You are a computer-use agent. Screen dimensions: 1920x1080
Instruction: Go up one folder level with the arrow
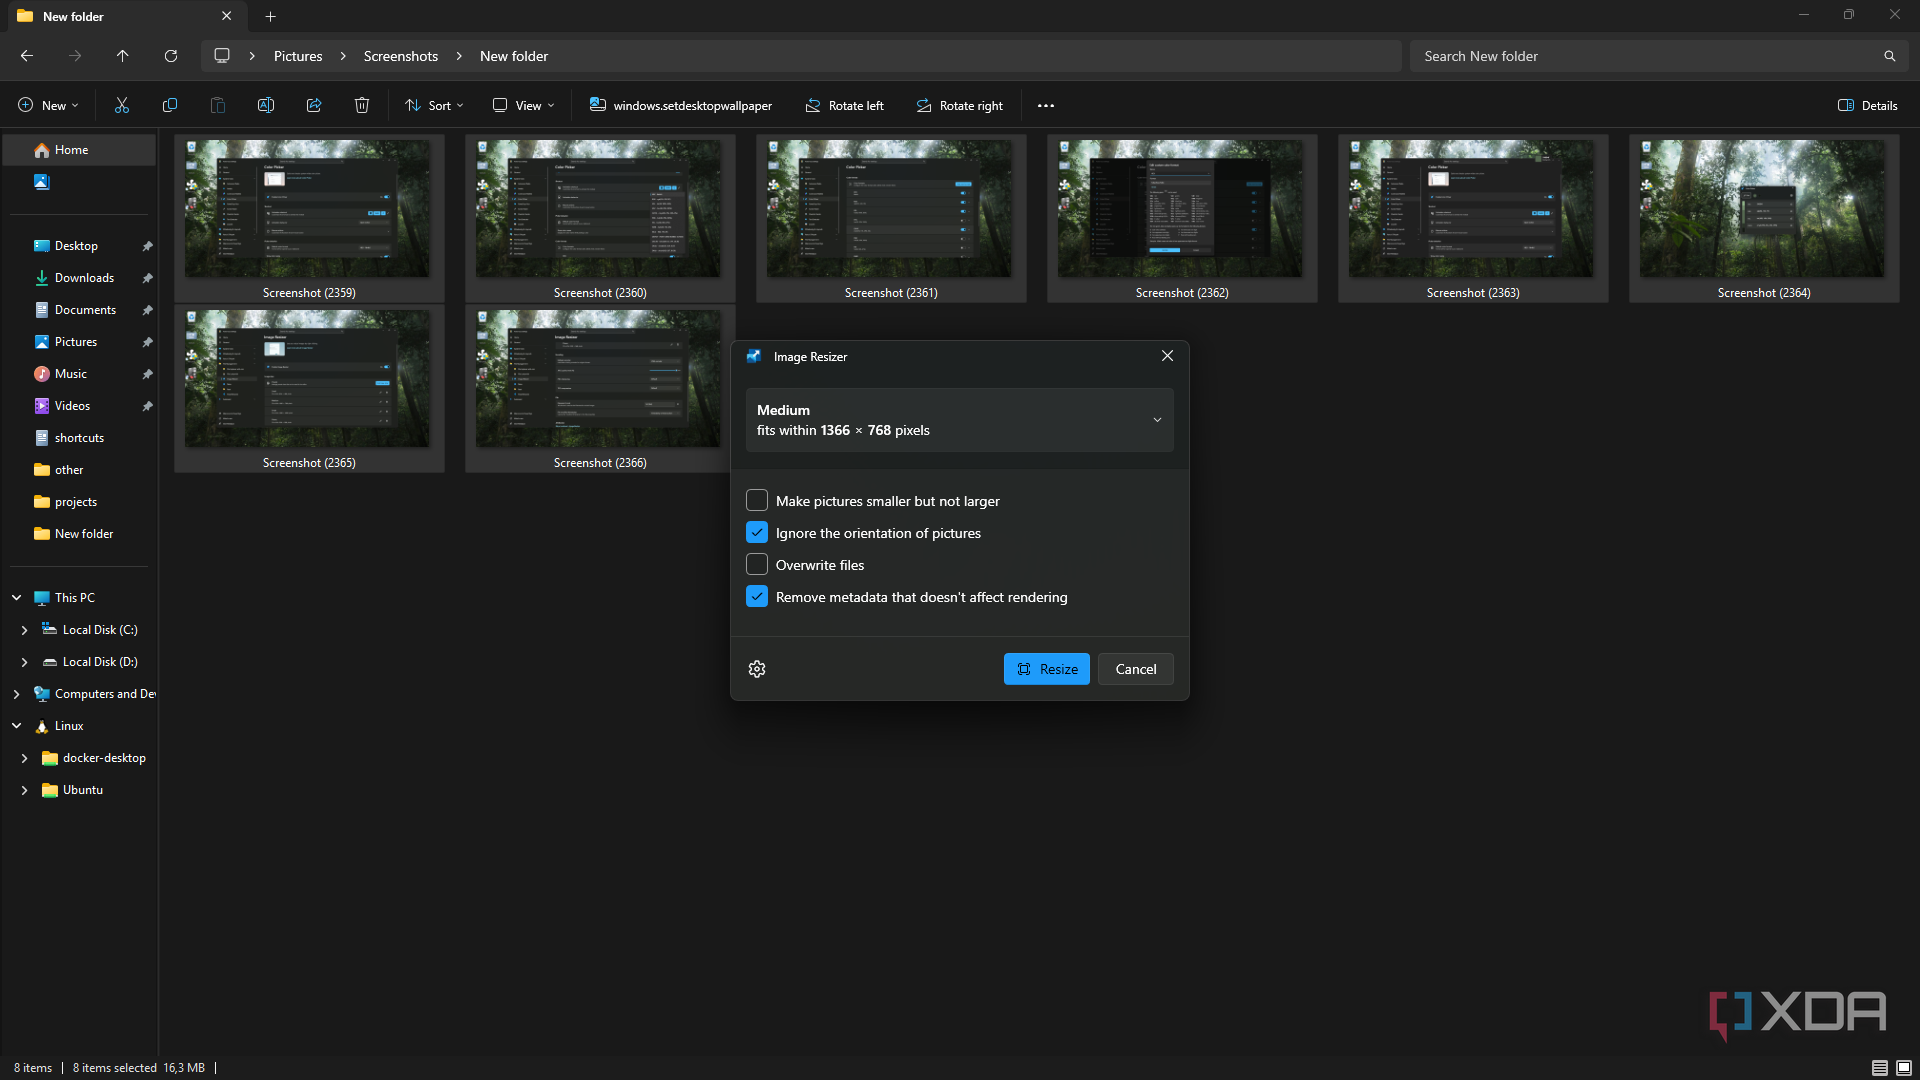pos(122,56)
